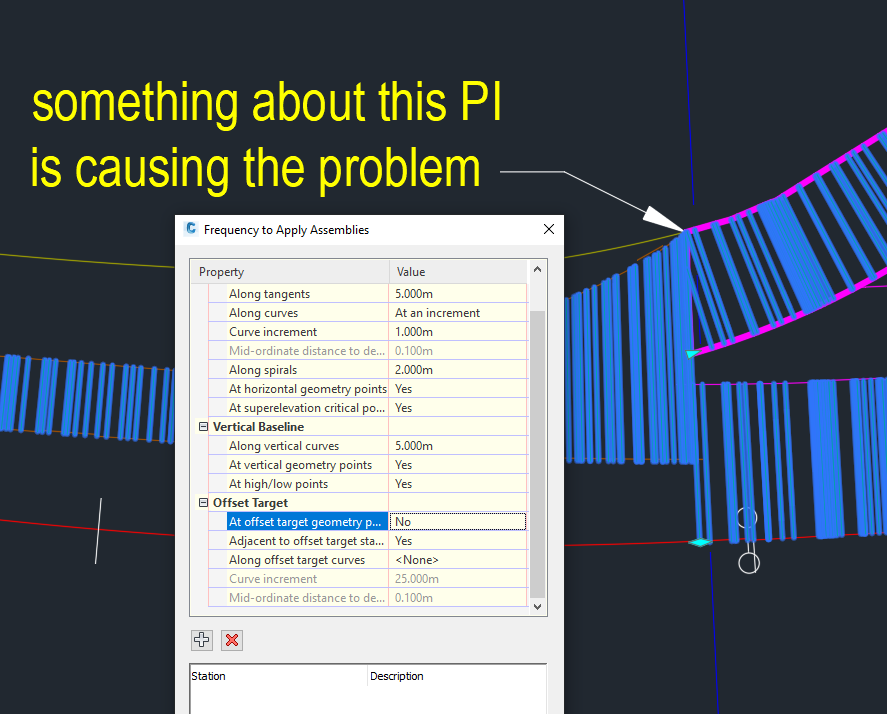Select At high/low points label

point(278,484)
